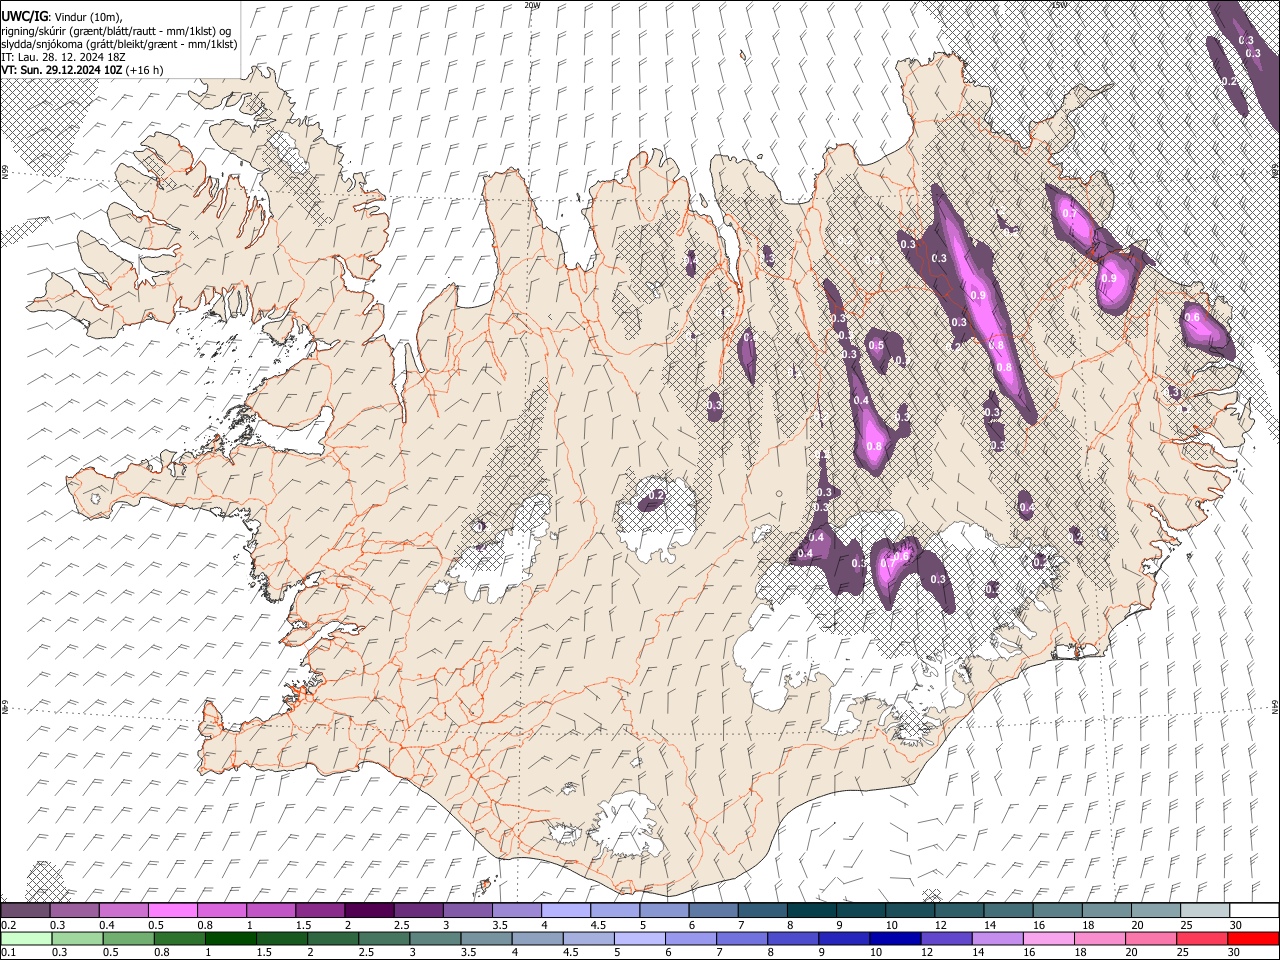Screen dimensions: 1280x960
Task: Click the valid time 'VT: Sun. 29.12.2024 10Z (+16 h)'
Action: pyautogui.click(x=82, y=70)
